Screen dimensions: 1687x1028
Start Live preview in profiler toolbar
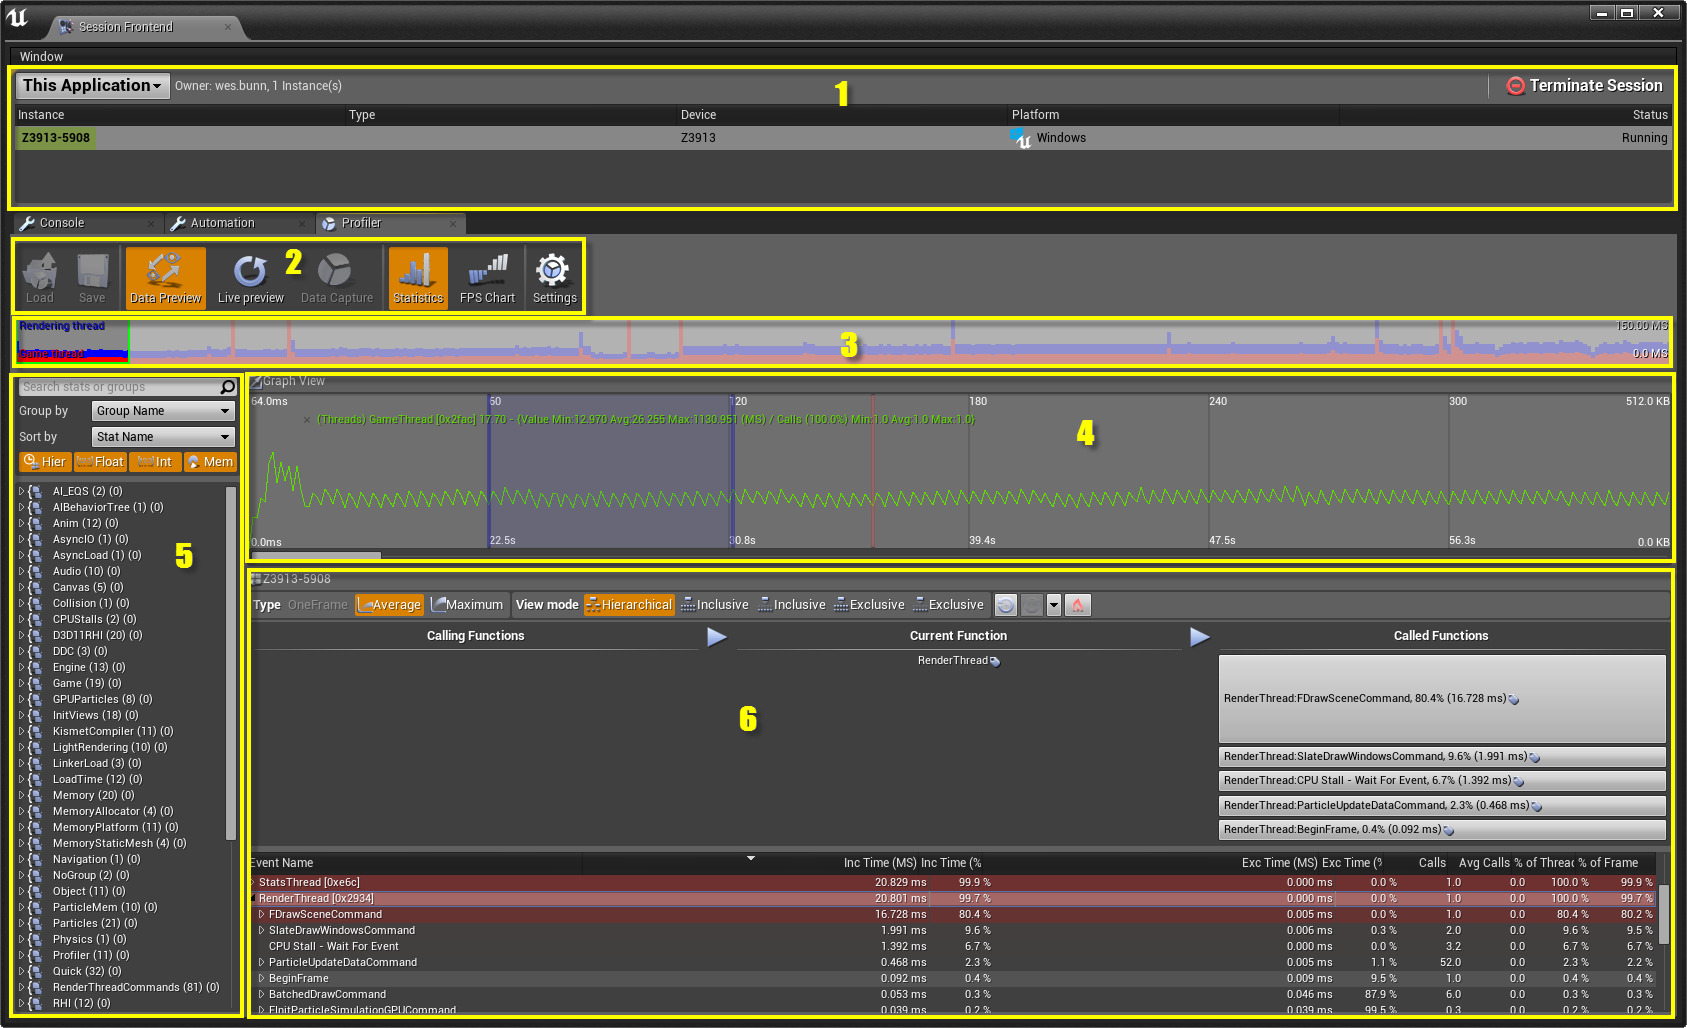[250, 277]
